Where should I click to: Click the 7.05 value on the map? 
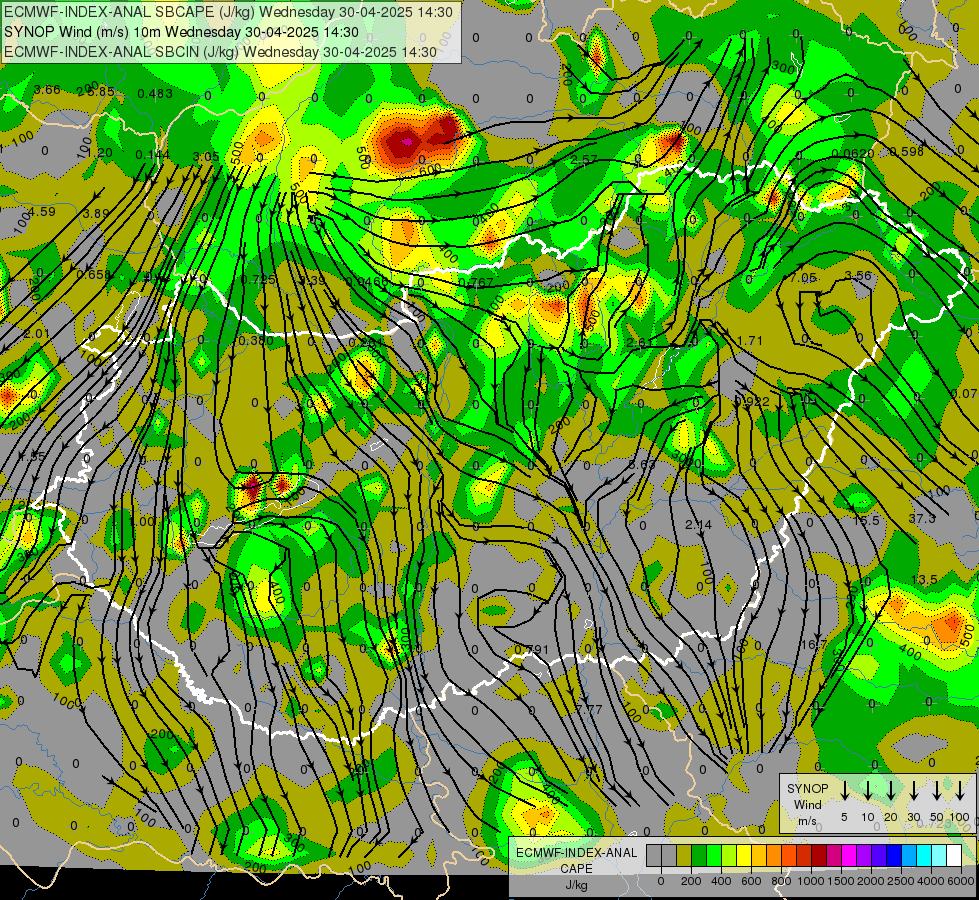point(803,277)
